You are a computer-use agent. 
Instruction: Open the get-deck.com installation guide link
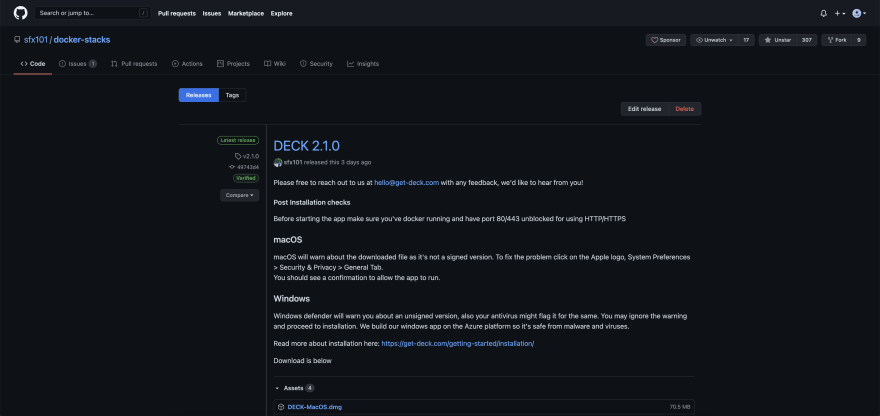(457, 344)
